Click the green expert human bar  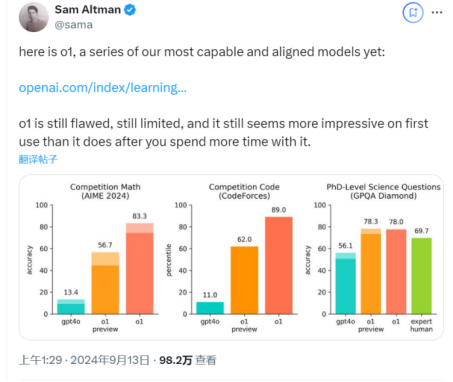(421, 276)
